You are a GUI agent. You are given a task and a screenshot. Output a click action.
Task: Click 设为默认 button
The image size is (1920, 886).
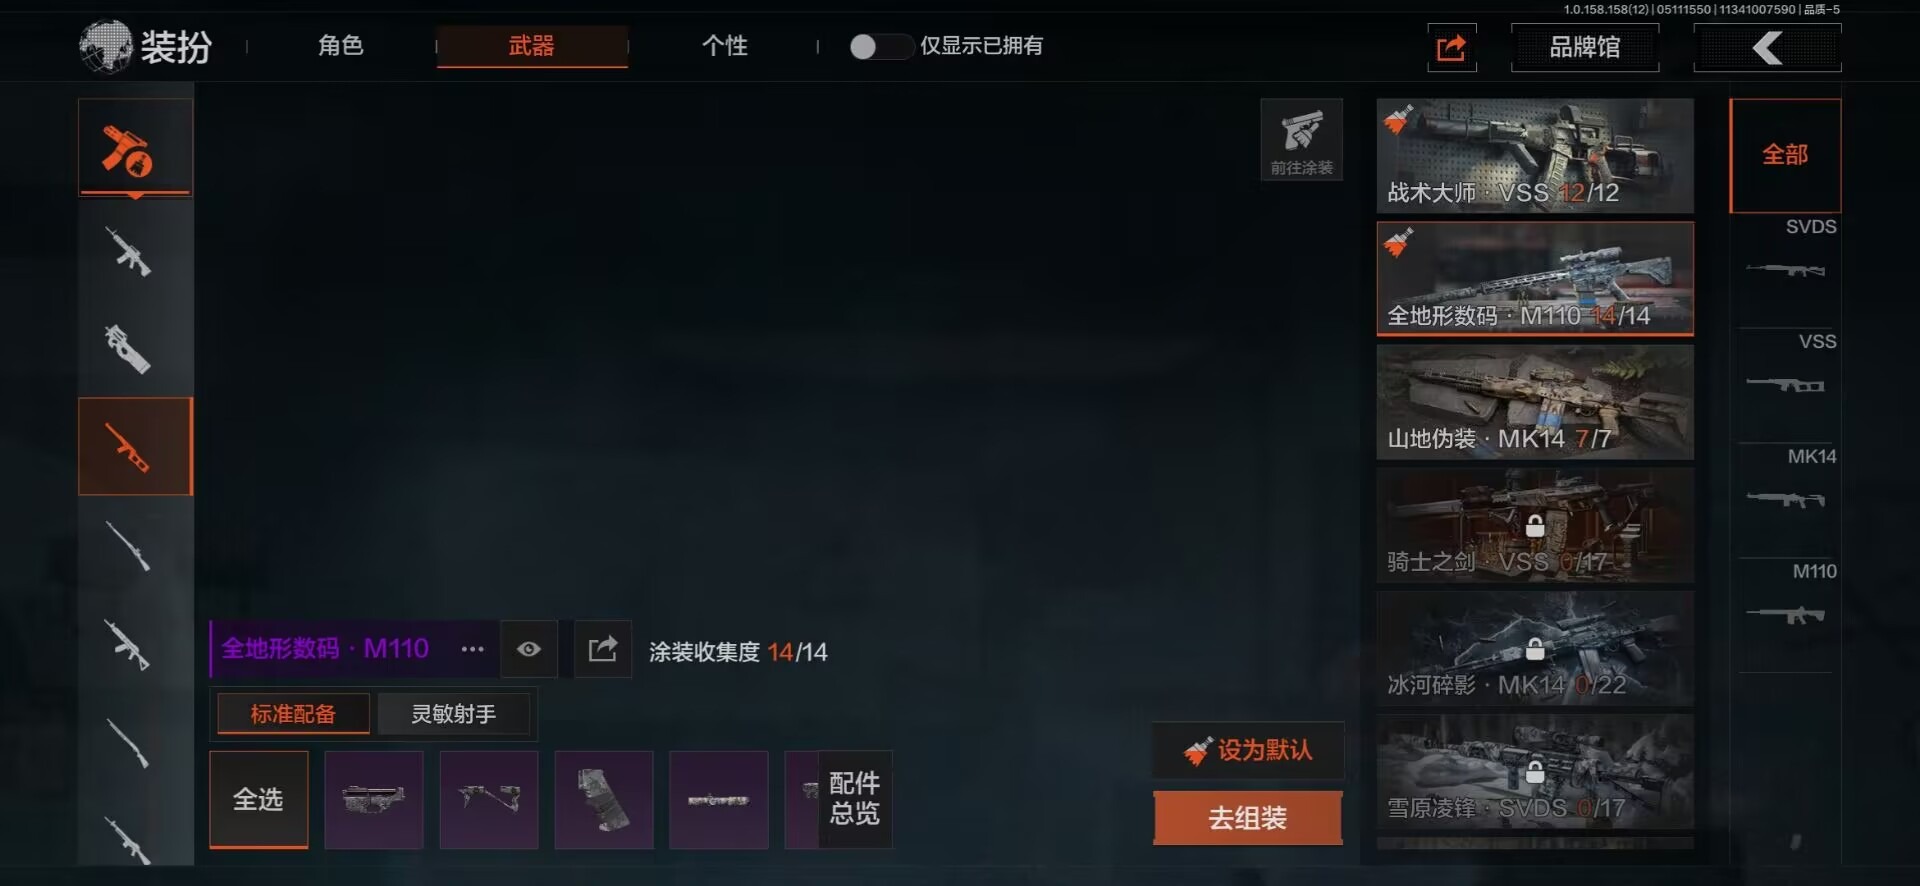[x=1248, y=750]
